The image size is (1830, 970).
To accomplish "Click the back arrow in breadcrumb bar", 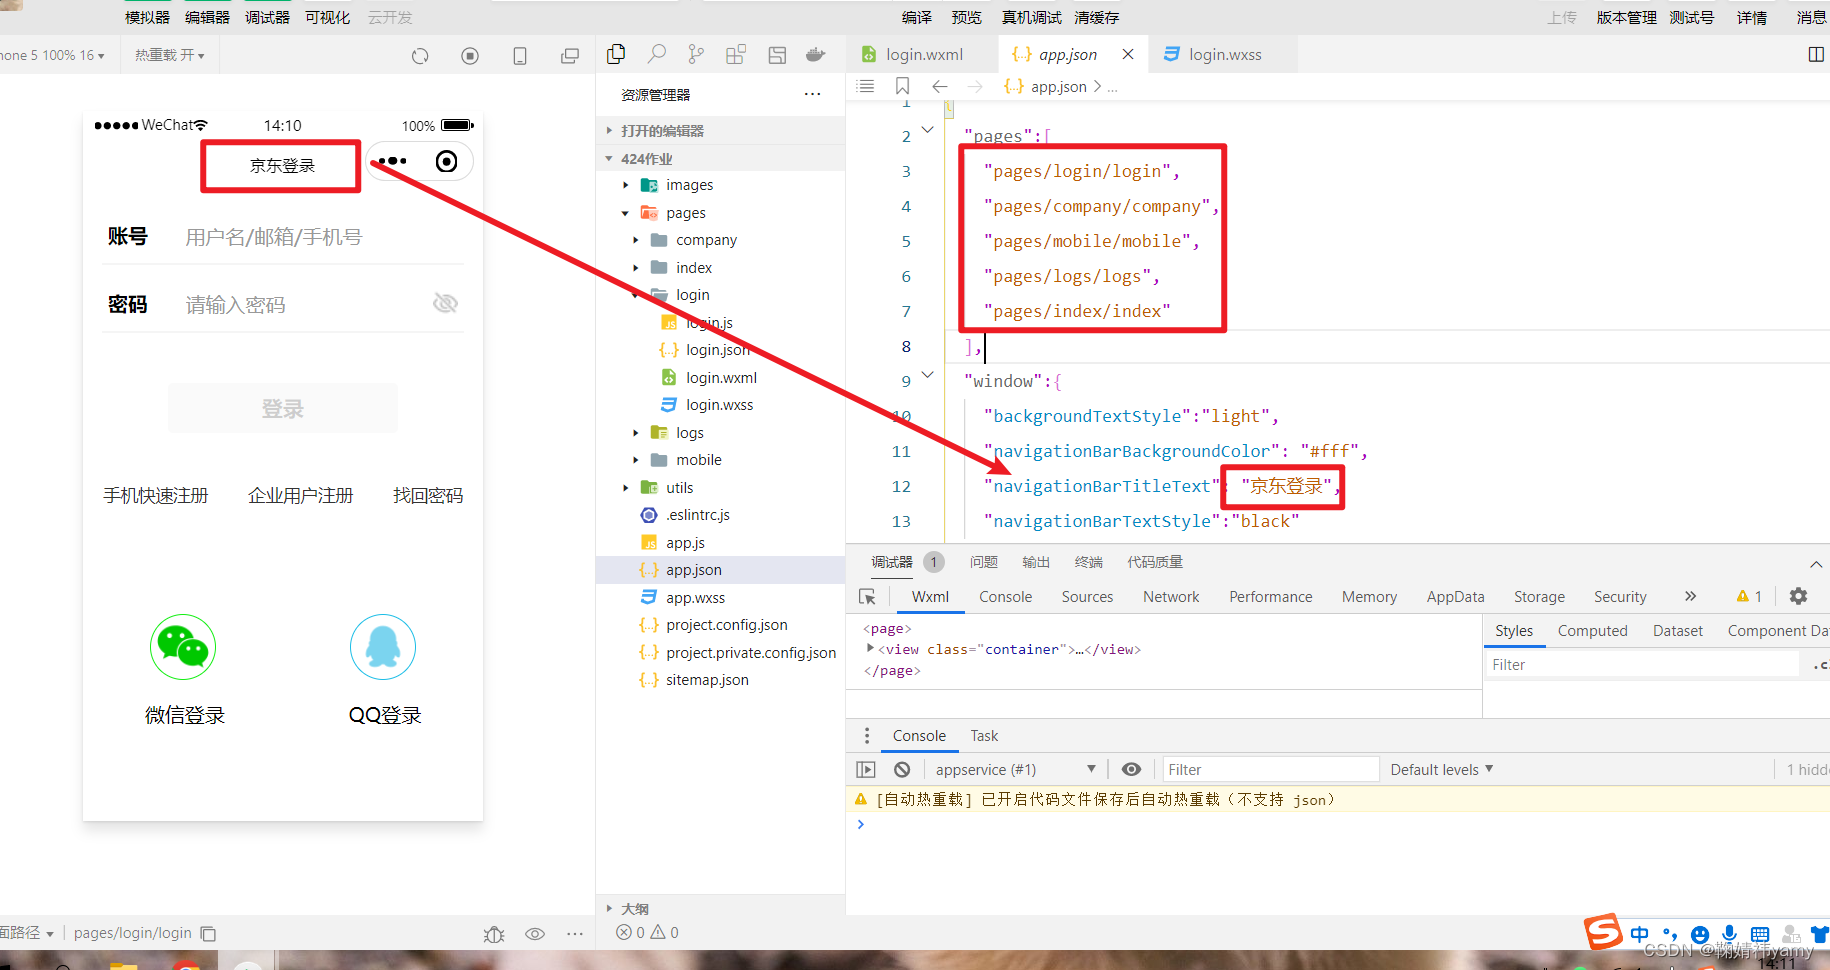I will click(x=939, y=86).
